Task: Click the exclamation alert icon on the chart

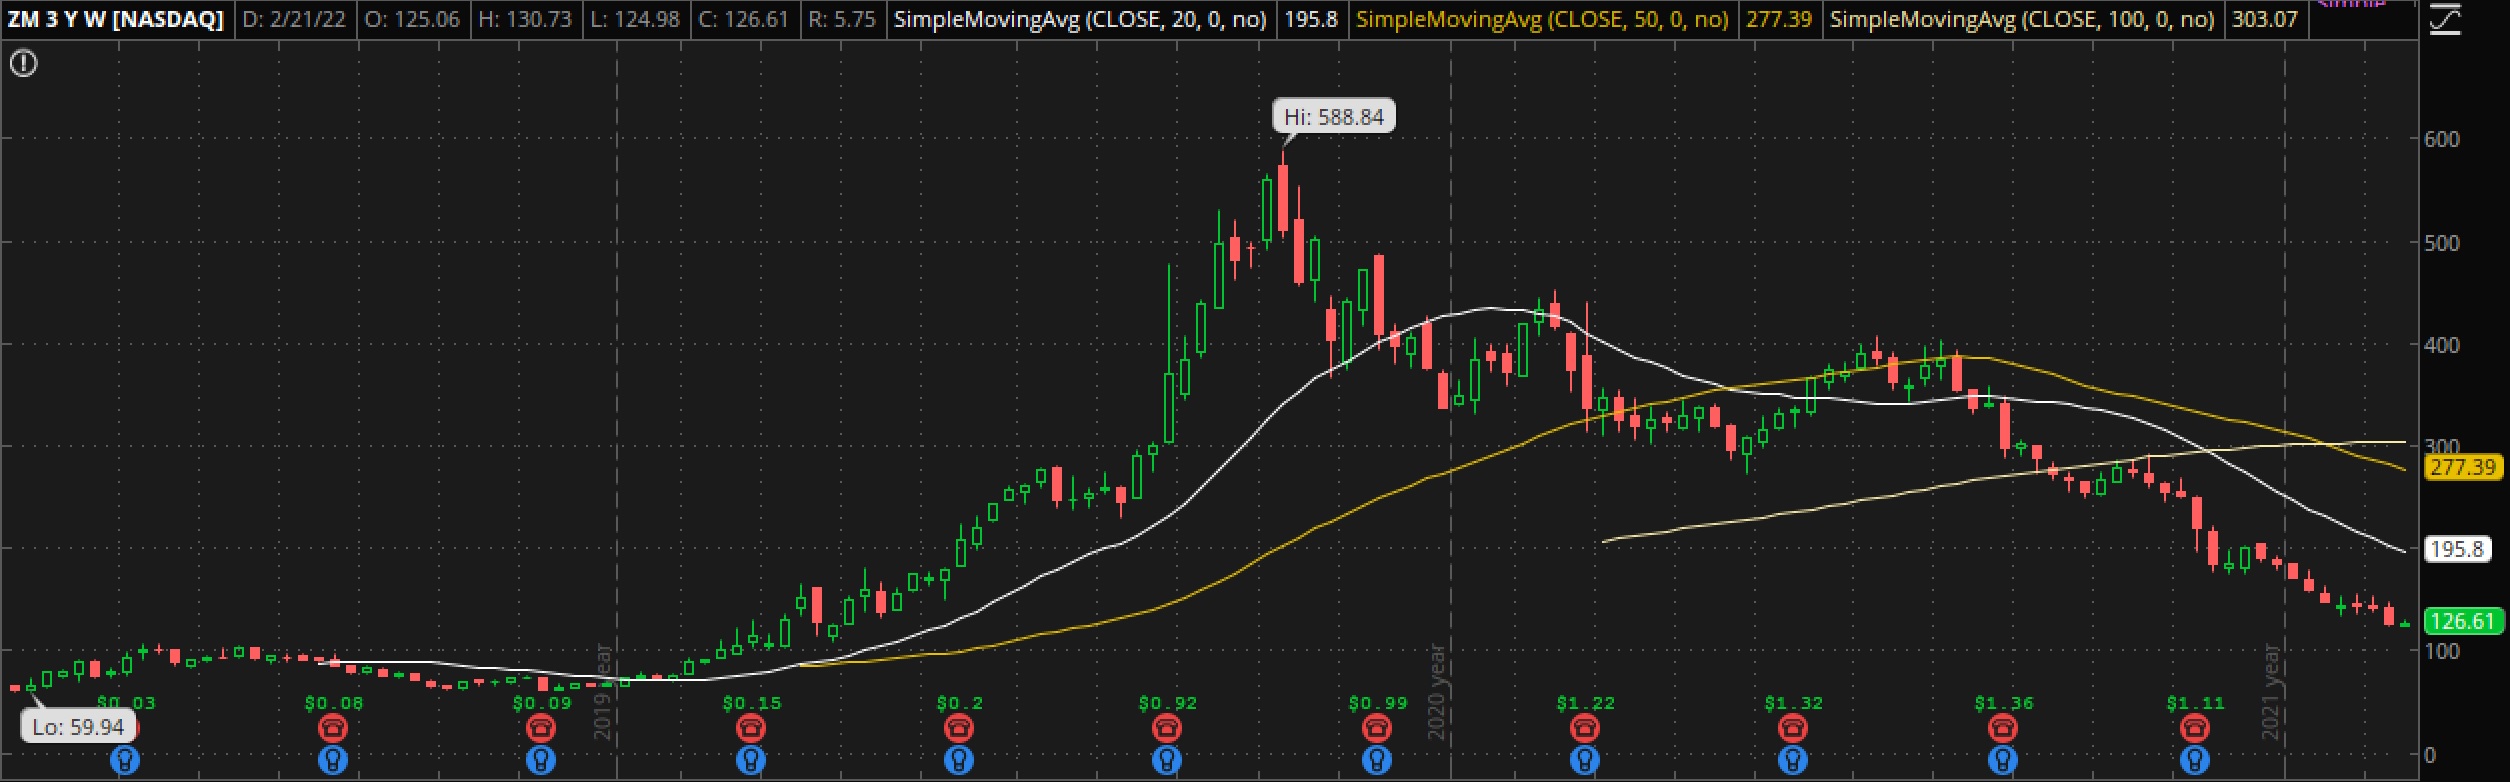Action: coord(23,65)
